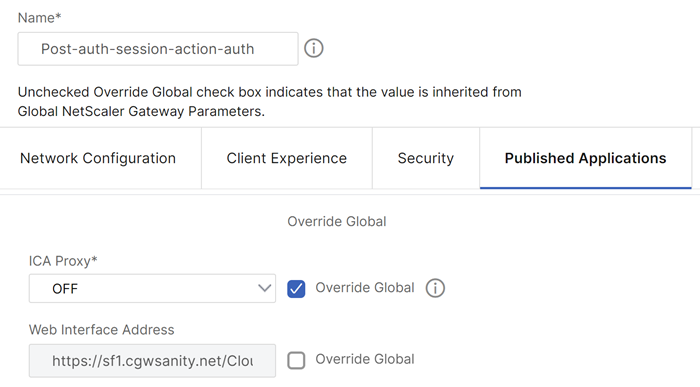Check Web Interface Address Override Global checkbox
Viewport: 700px width, 387px height.
pyautogui.click(x=296, y=360)
